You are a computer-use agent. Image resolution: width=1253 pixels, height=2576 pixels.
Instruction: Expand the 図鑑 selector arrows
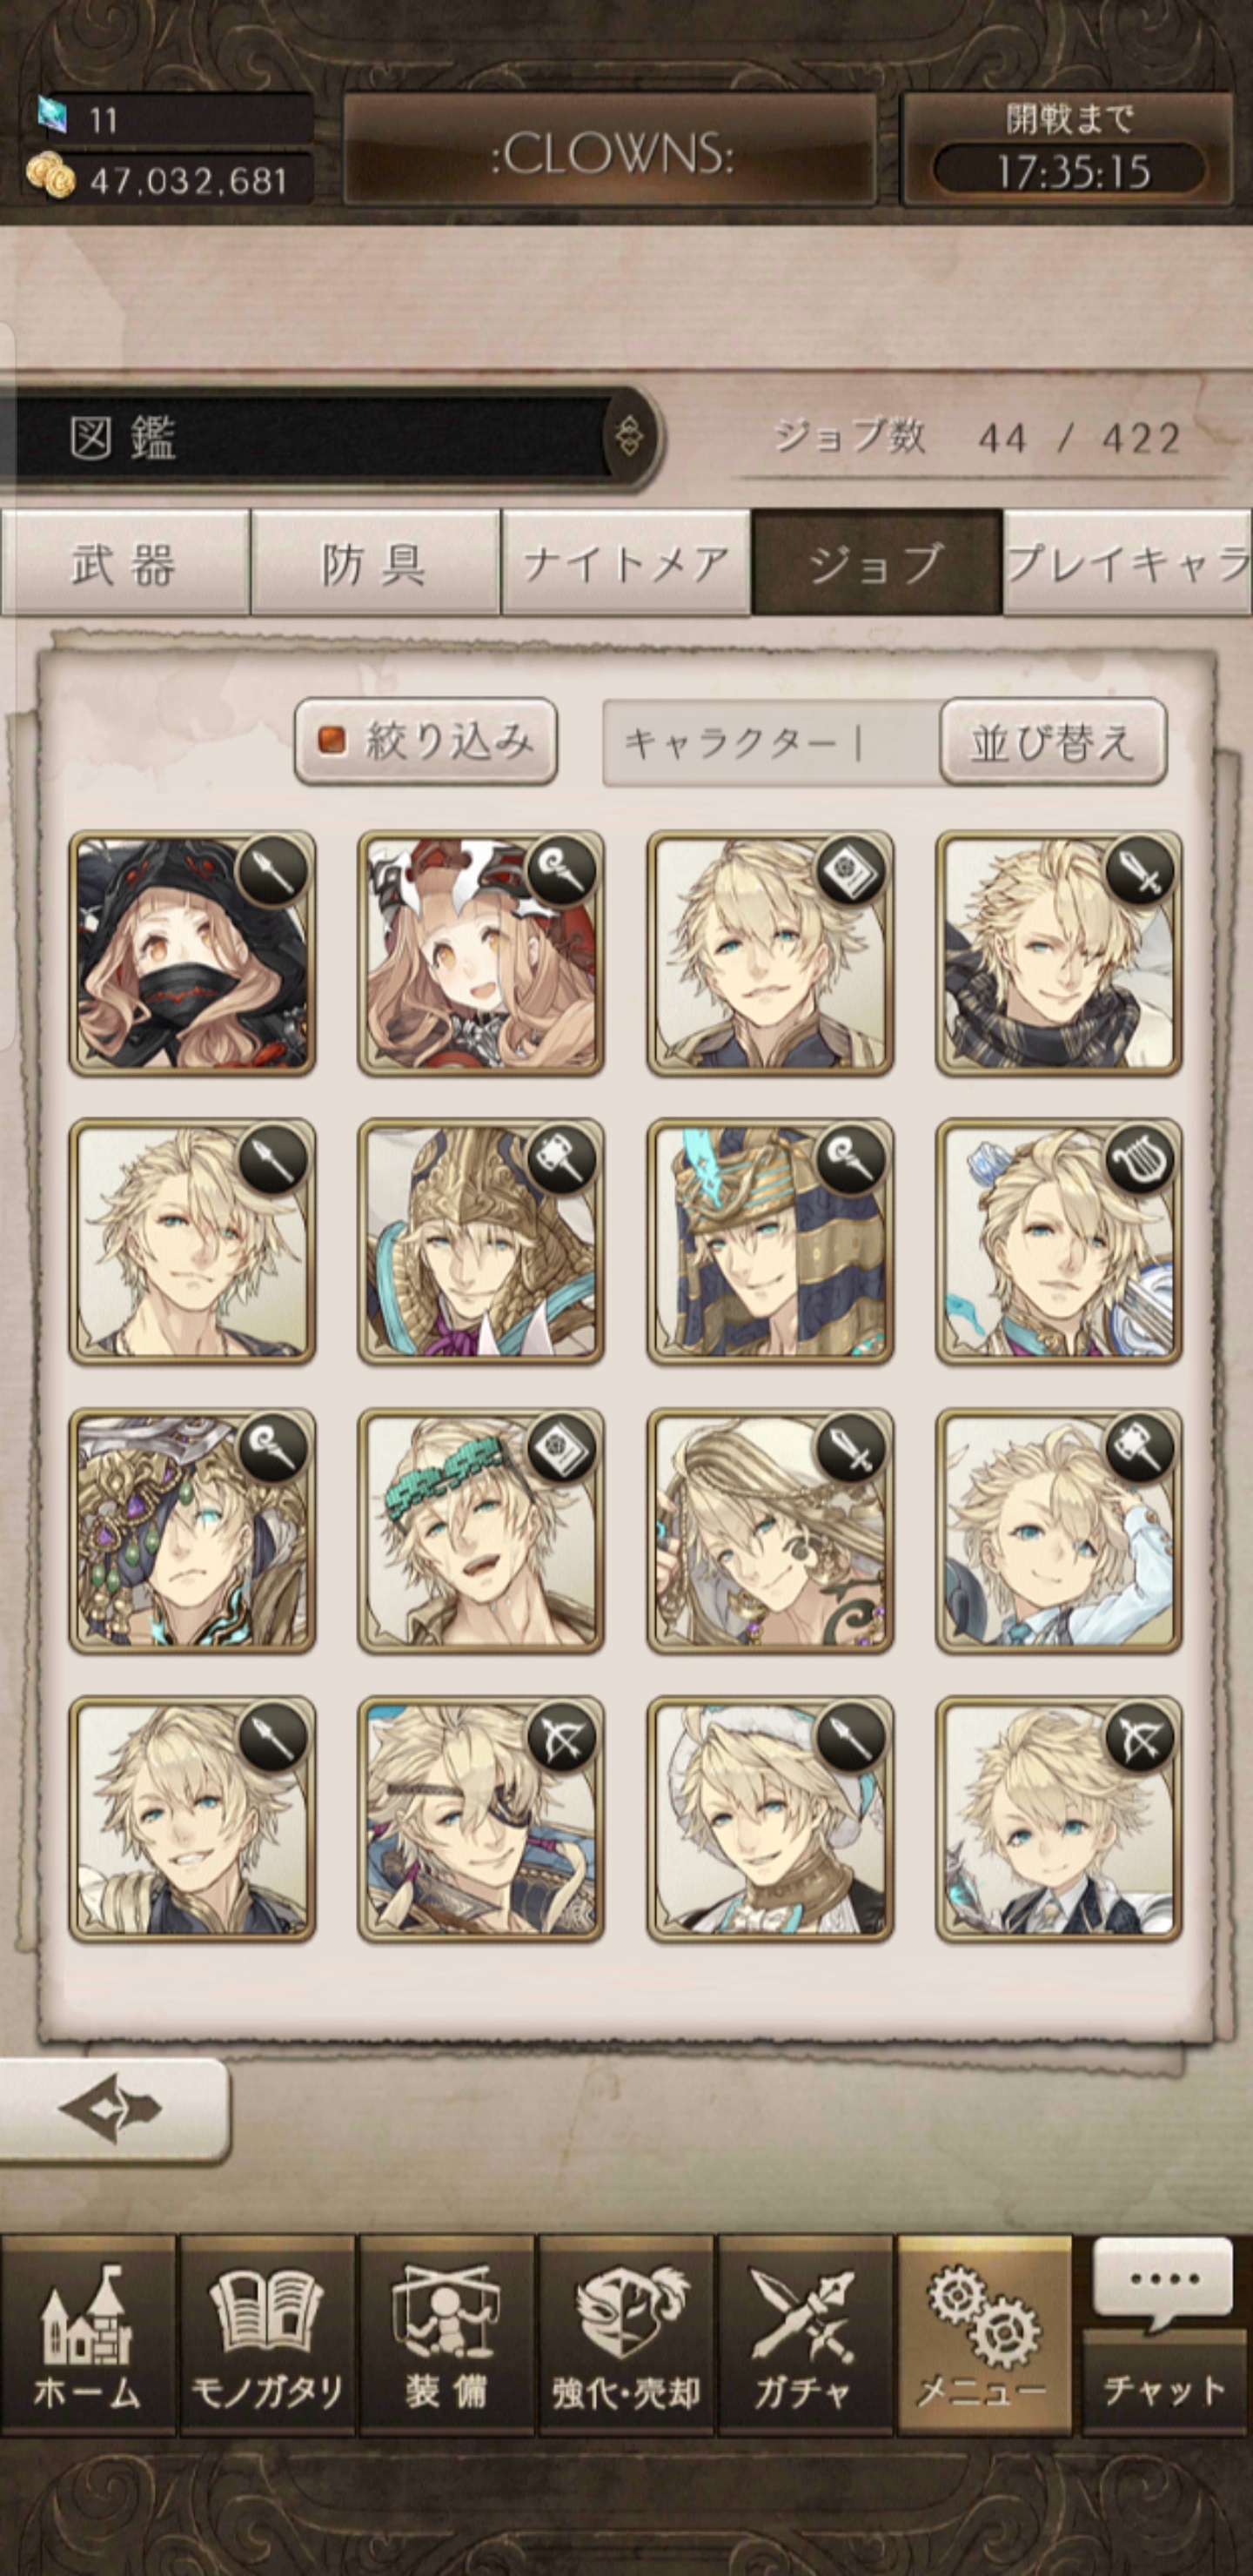point(629,437)
